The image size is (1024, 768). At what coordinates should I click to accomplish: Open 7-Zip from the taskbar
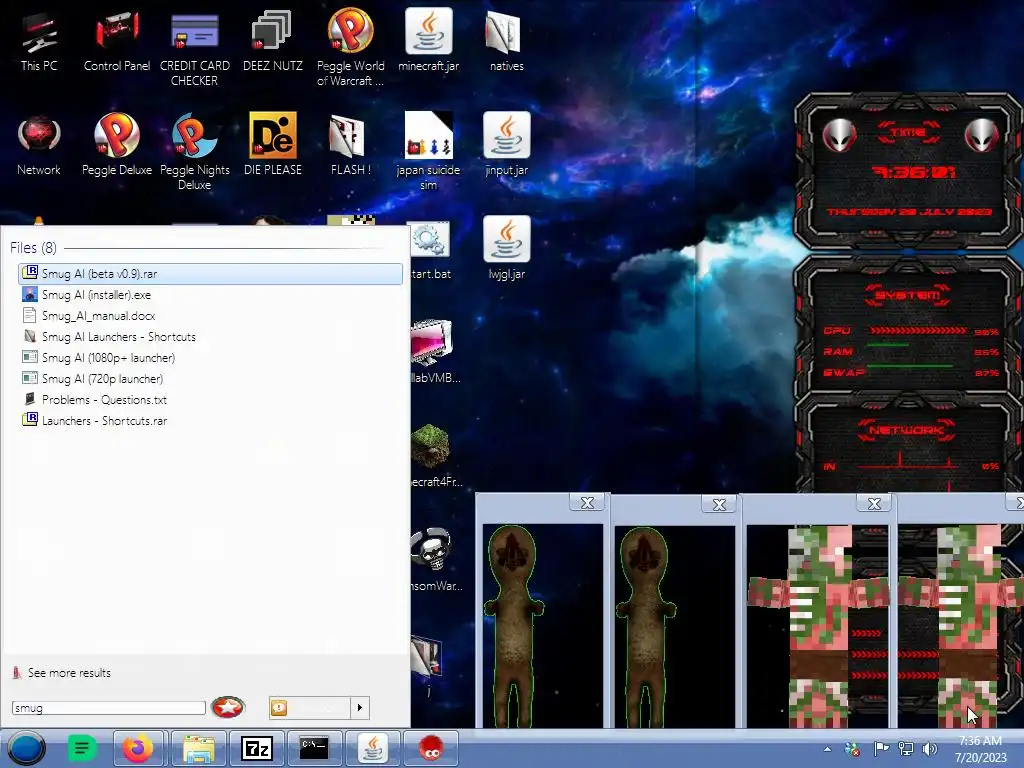[x=256, y=748]
